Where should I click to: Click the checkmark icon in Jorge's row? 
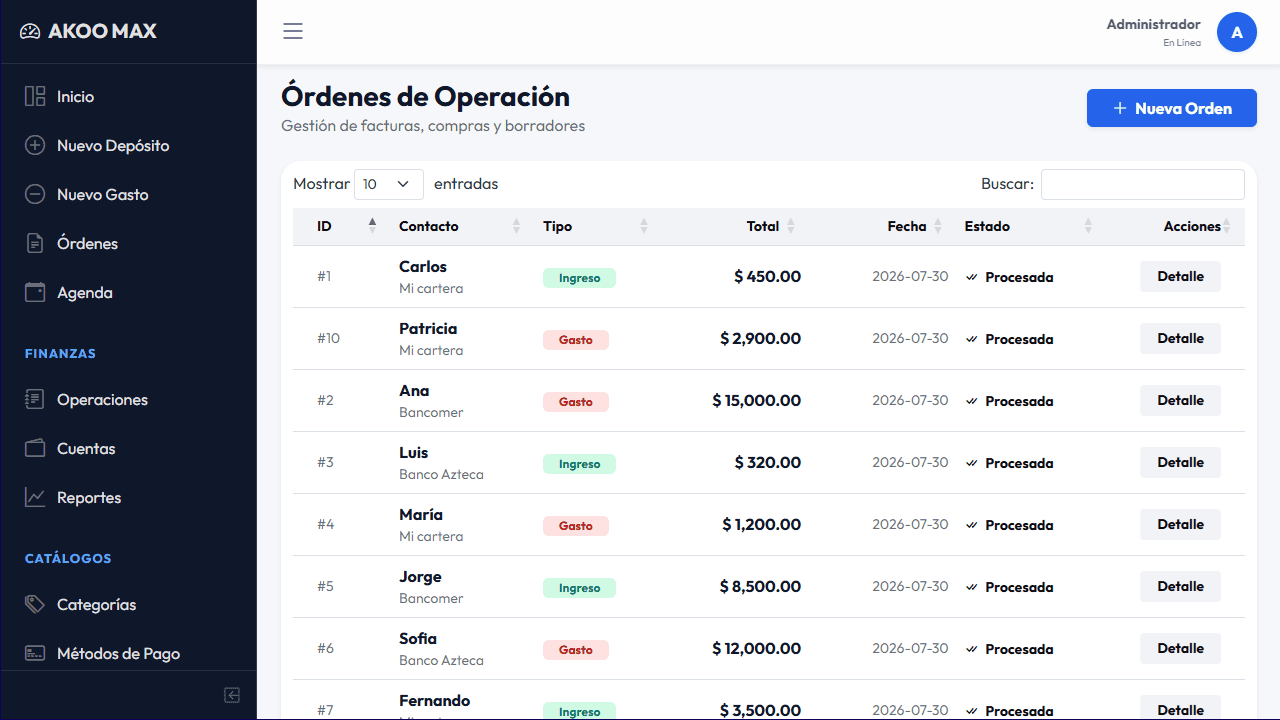[x=971, y=587]
